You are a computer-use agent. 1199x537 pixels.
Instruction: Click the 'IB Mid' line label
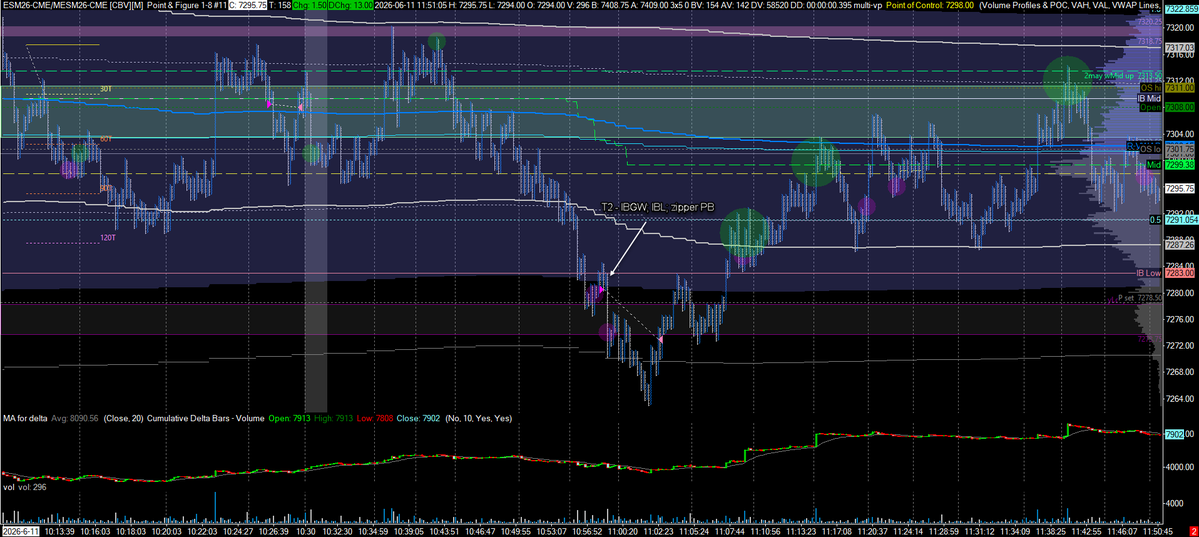tap(1150, 99)
